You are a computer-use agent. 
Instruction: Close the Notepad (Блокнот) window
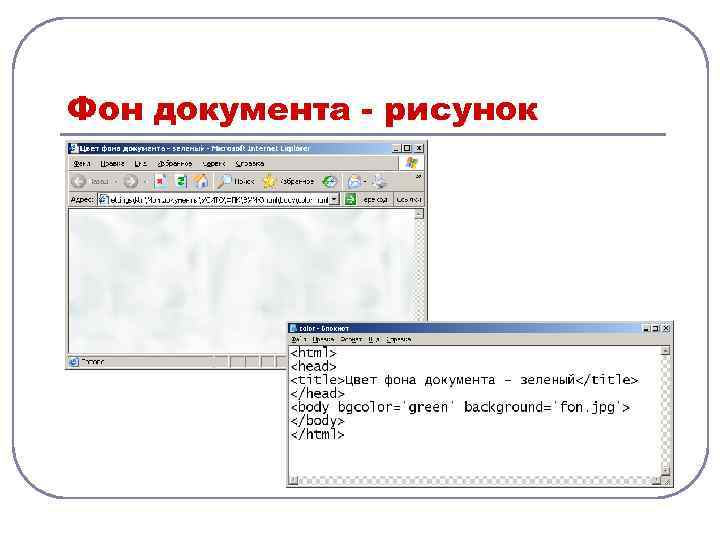666,328
